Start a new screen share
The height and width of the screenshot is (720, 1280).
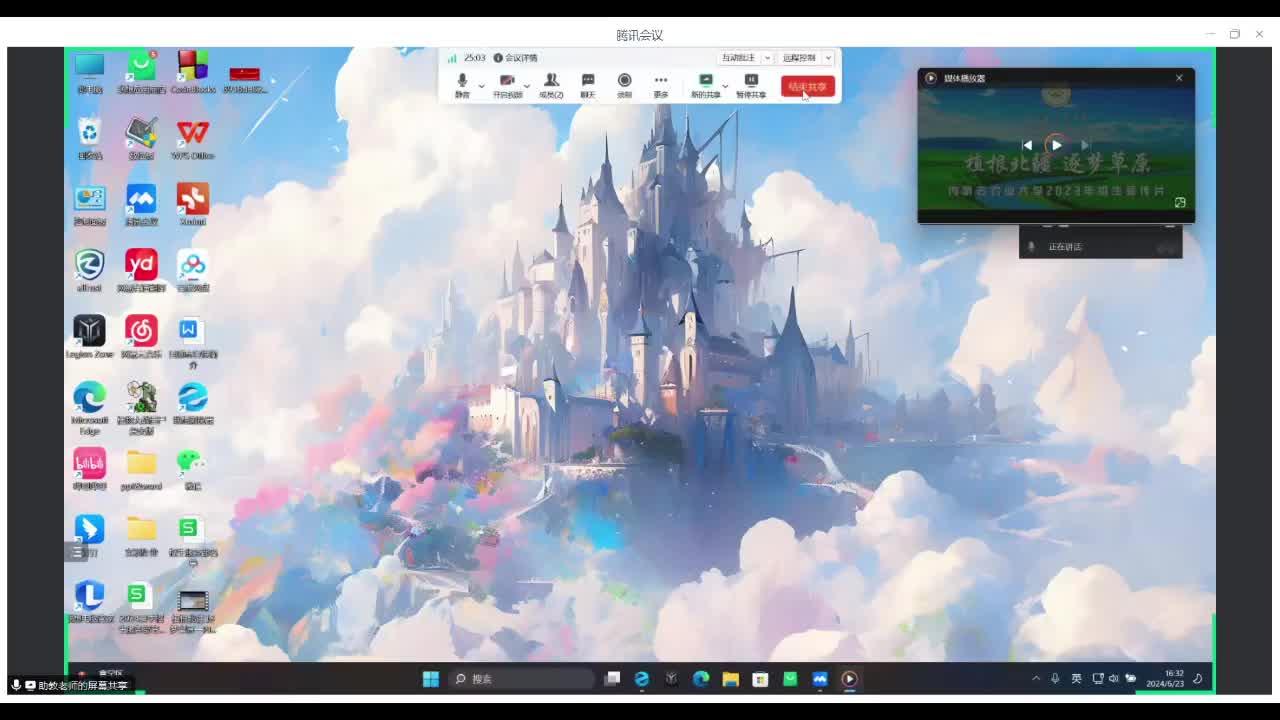[x=705, y=85]
